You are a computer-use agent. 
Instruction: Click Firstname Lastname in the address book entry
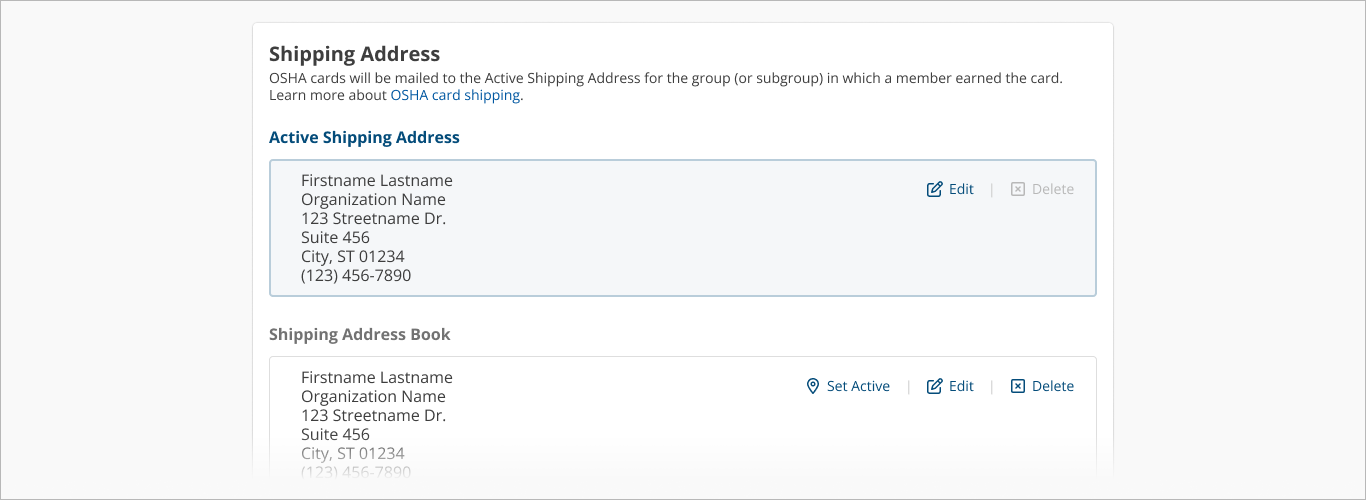(x=376, y=377)
